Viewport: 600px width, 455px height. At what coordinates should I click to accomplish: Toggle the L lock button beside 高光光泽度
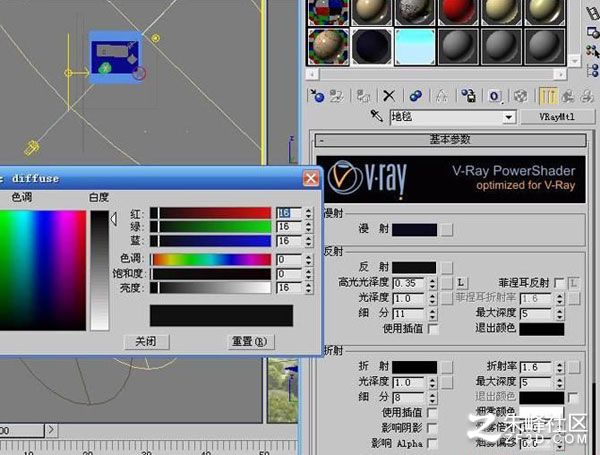click(461, 283)
